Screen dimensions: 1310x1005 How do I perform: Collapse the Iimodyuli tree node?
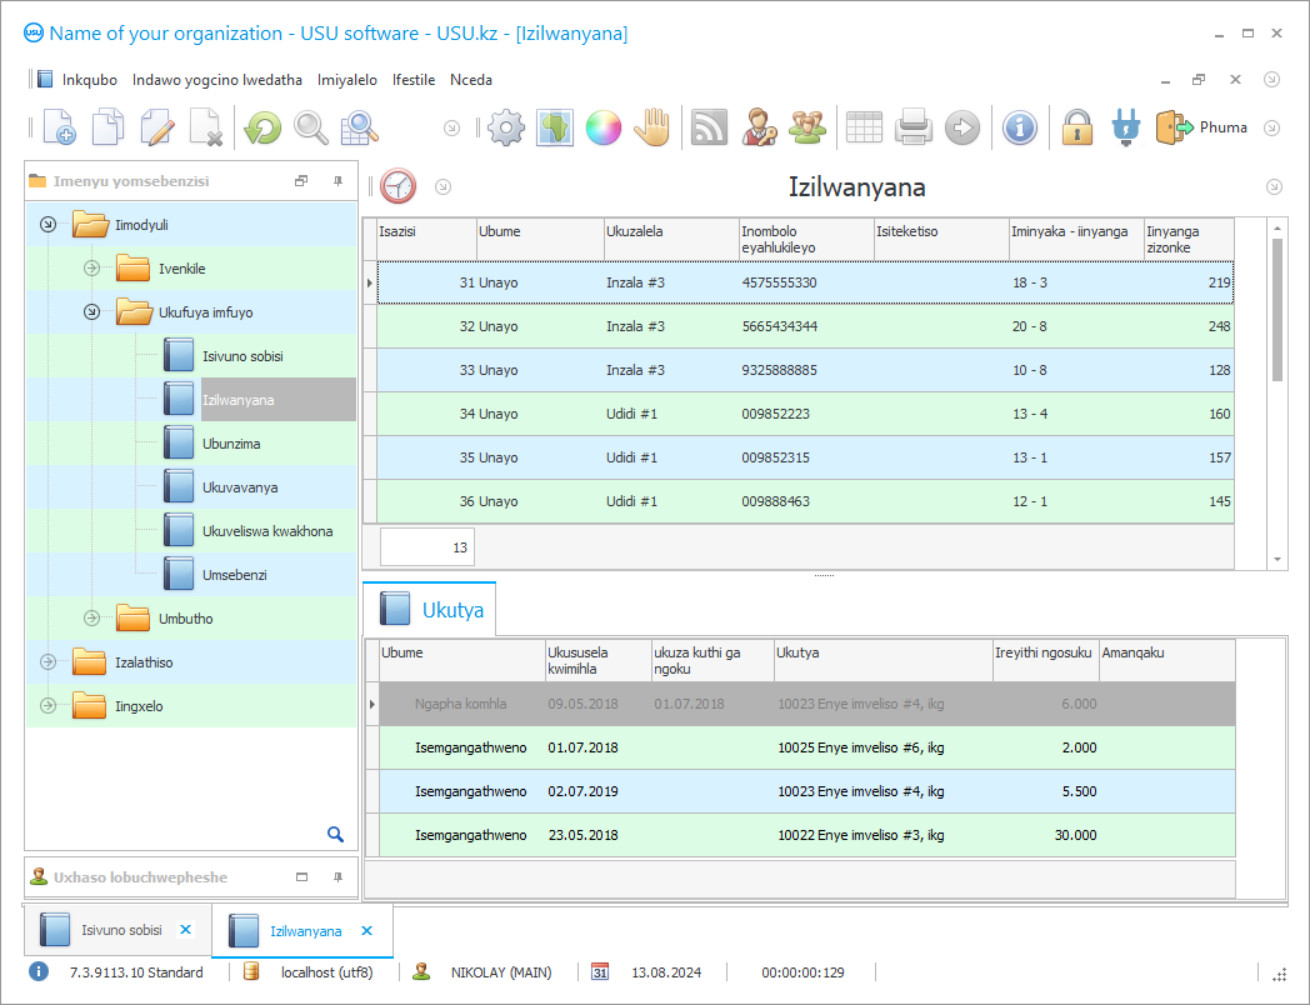click(x=48, y=225)
